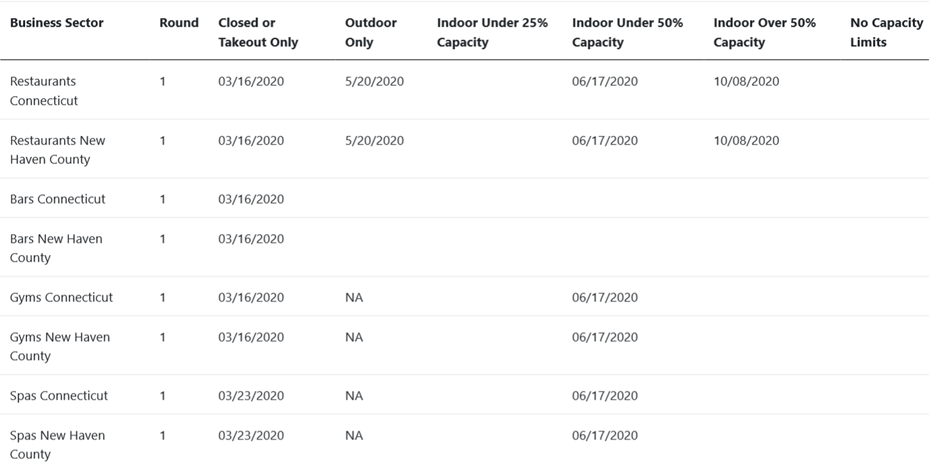
Task: Select the Gyms Connecticut row label
Action: tap(61, 297)
